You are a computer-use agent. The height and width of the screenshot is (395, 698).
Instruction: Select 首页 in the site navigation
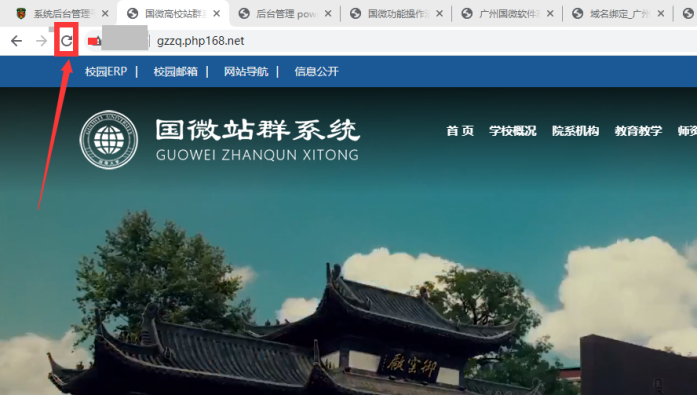point(460,131)
